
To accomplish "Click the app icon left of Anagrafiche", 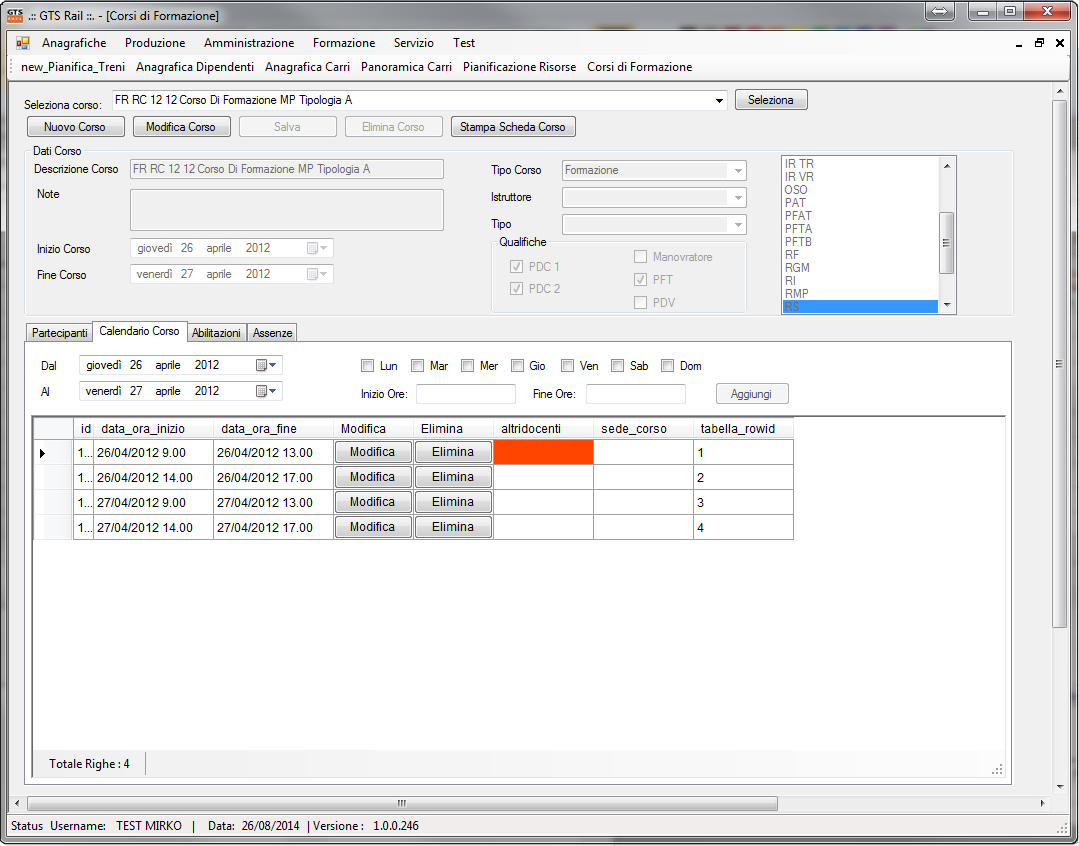I will click(23, 43).
